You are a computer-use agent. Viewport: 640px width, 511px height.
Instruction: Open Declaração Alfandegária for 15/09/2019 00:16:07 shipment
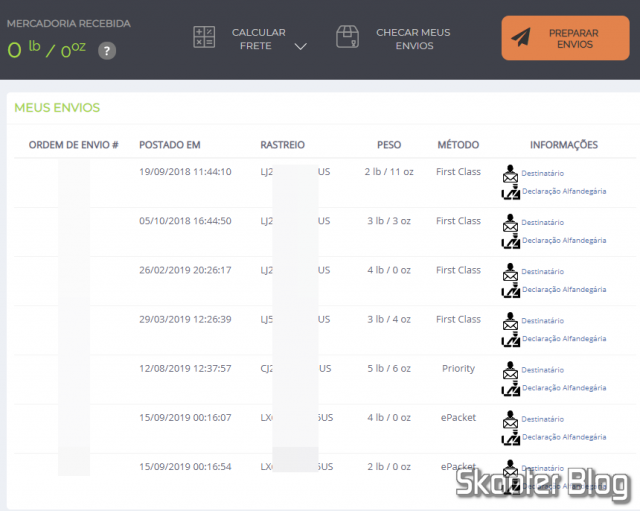(564, 437)
